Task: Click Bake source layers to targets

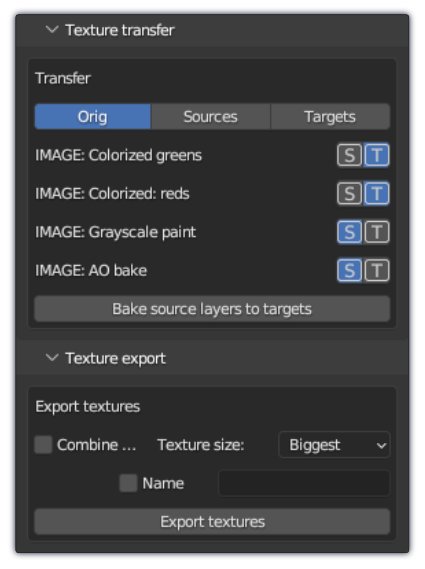Action: [212, 309]
